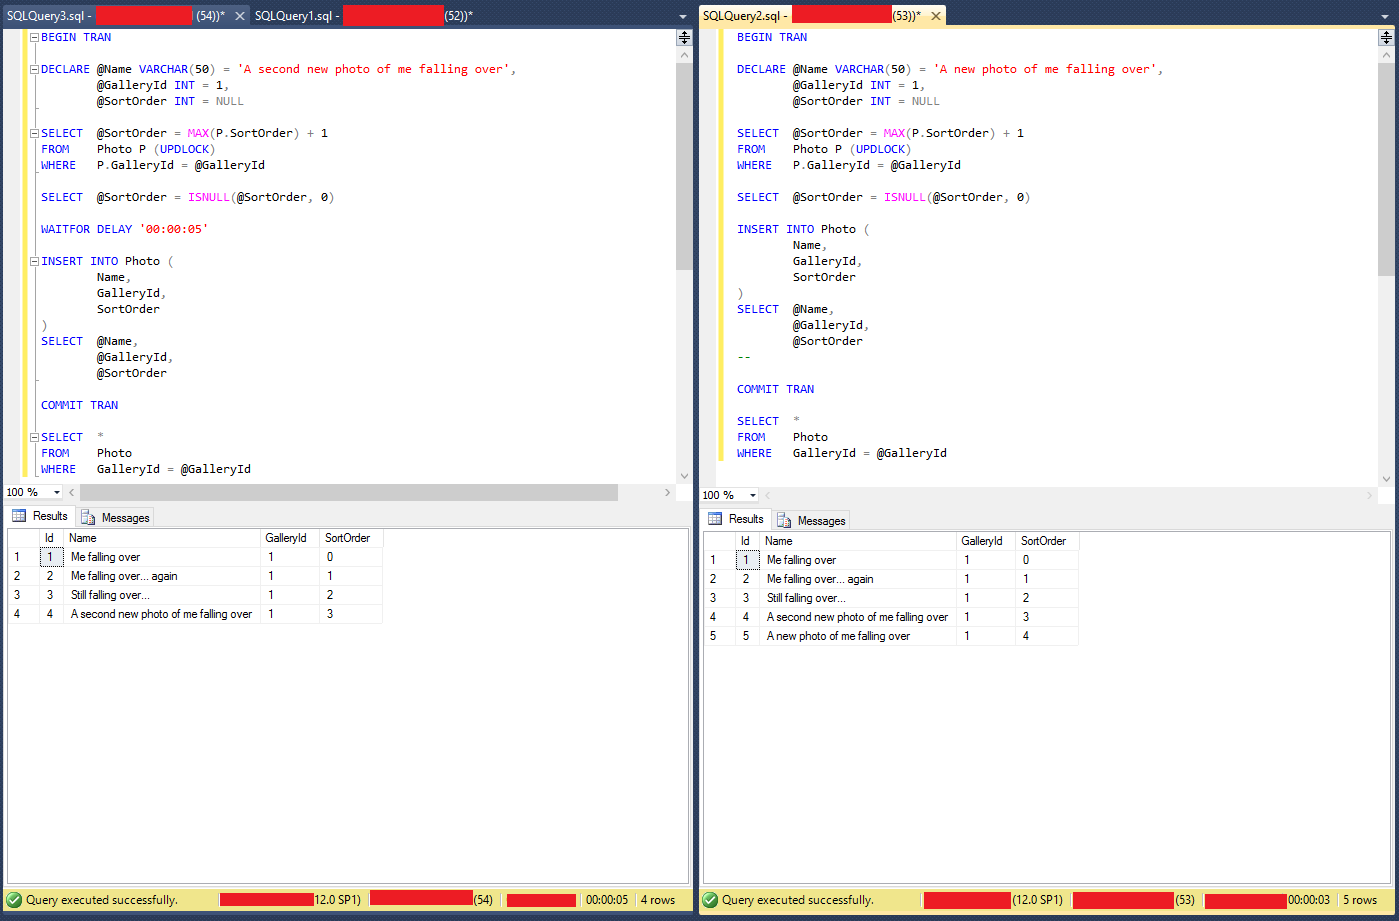The image size is (1399, 921).
Task: Click the Name column header in SQLQuery3 results
Action: 161,538
